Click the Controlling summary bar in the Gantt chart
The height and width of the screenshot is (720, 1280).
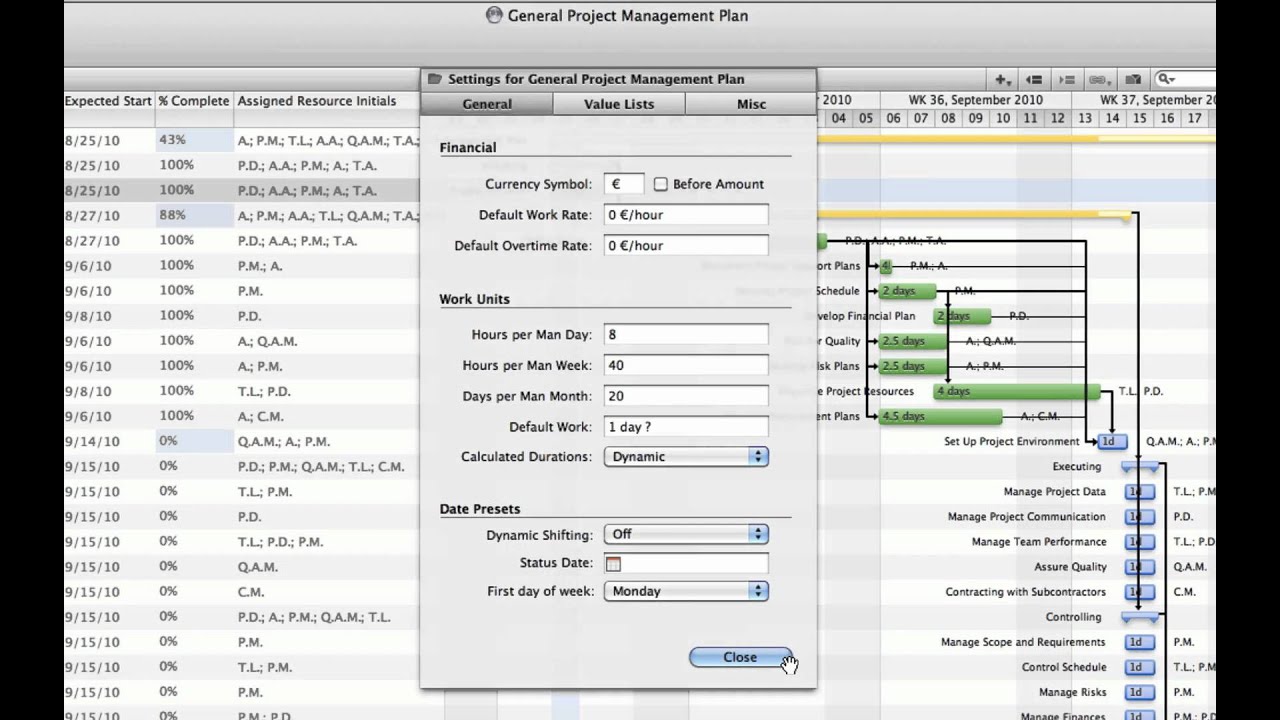pos(1140,618)
